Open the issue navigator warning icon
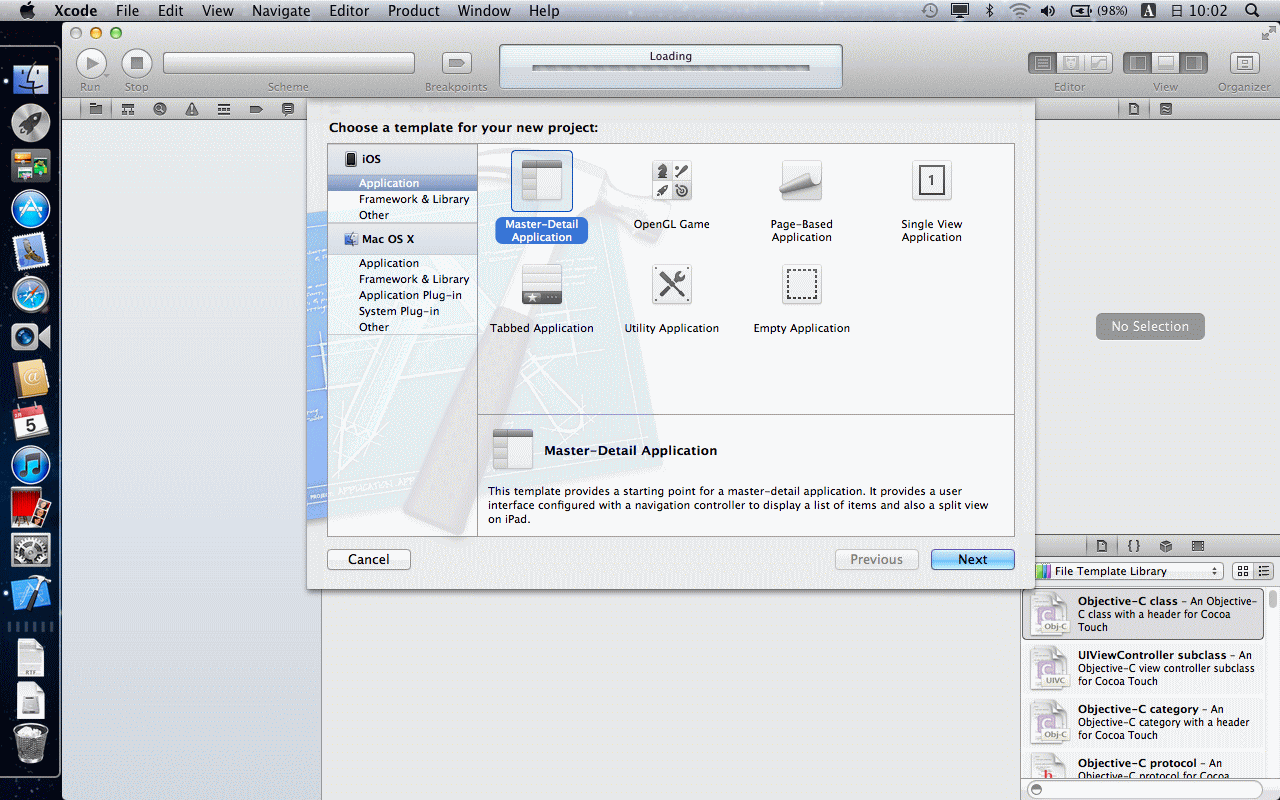 (x=192, y=109)
